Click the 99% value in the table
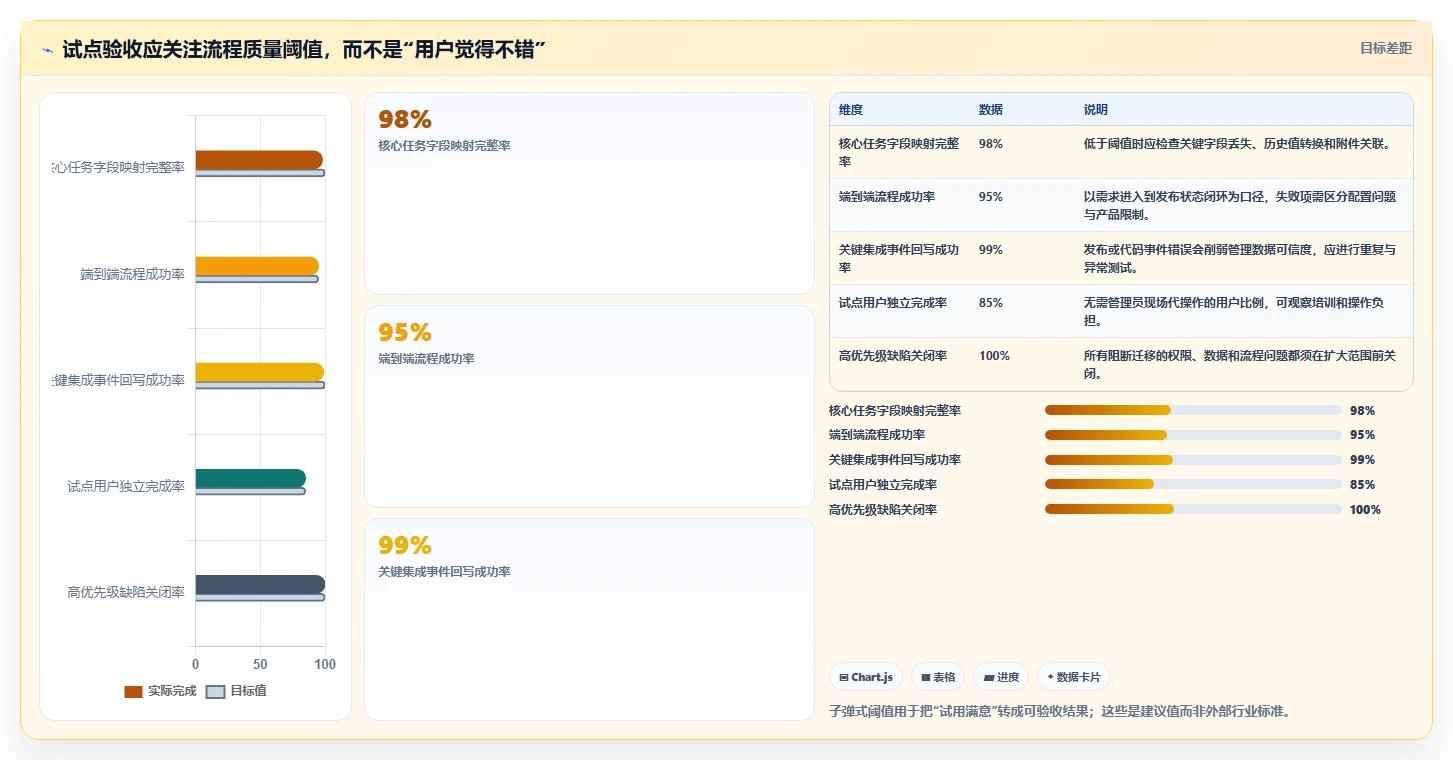This screenshot has width=1453, height=760. point(991,250)
